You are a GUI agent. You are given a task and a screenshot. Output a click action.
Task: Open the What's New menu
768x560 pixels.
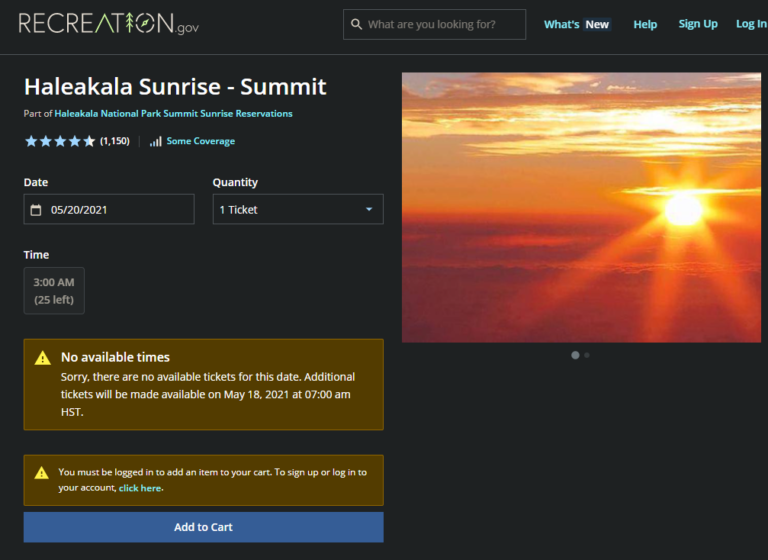click(576, 24)
